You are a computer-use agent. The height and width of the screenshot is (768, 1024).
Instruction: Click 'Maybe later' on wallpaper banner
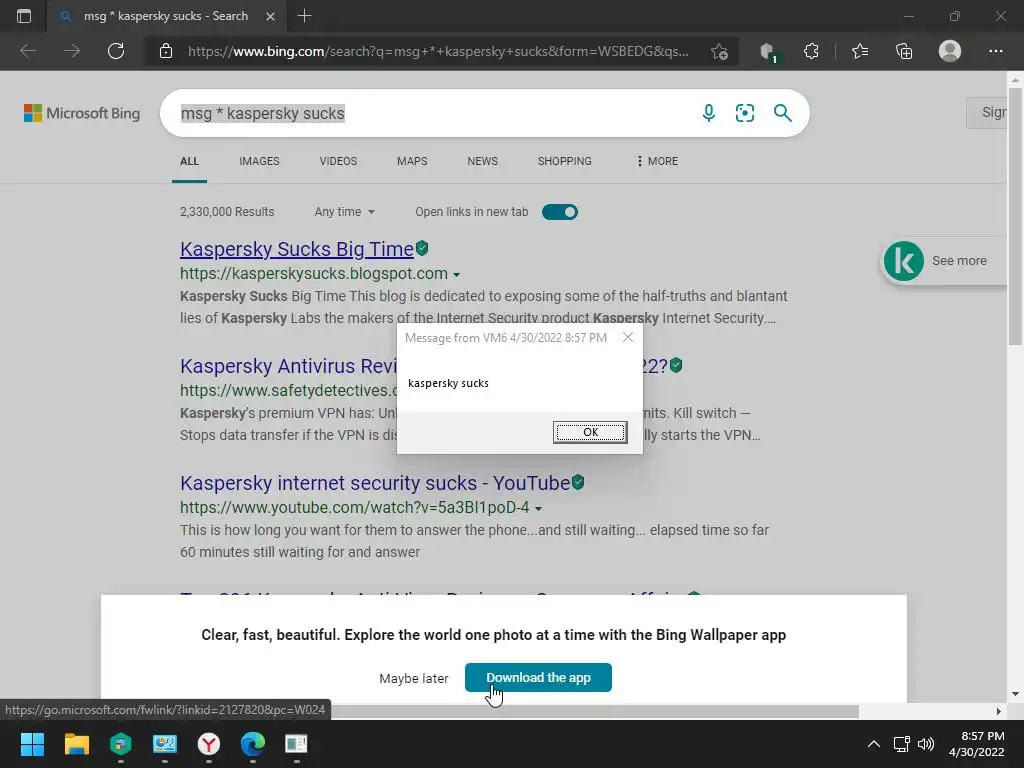tap(414, 679)
